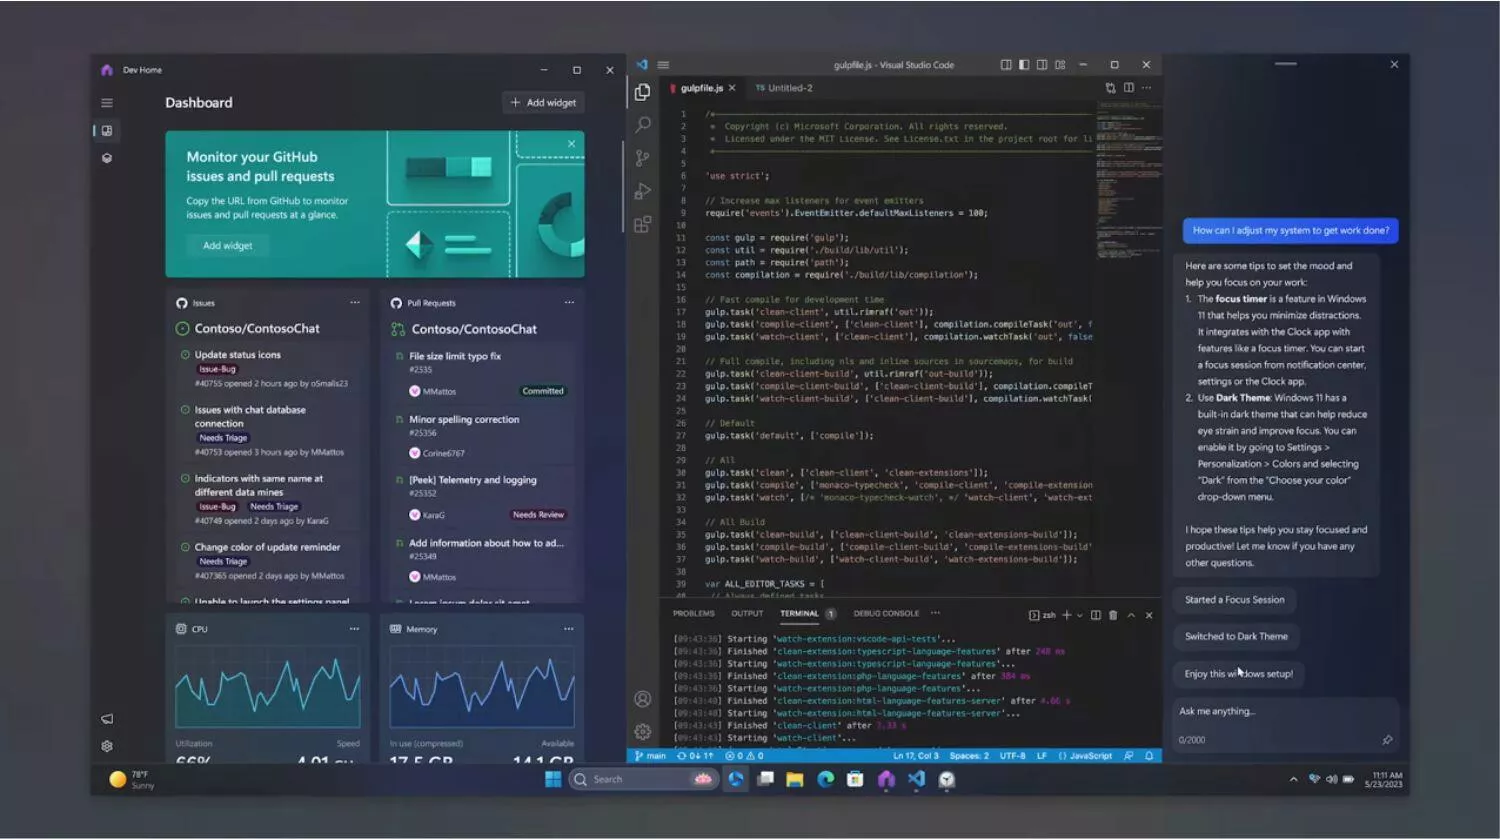Open the Extensions view in the activity bar

[642, 224]
